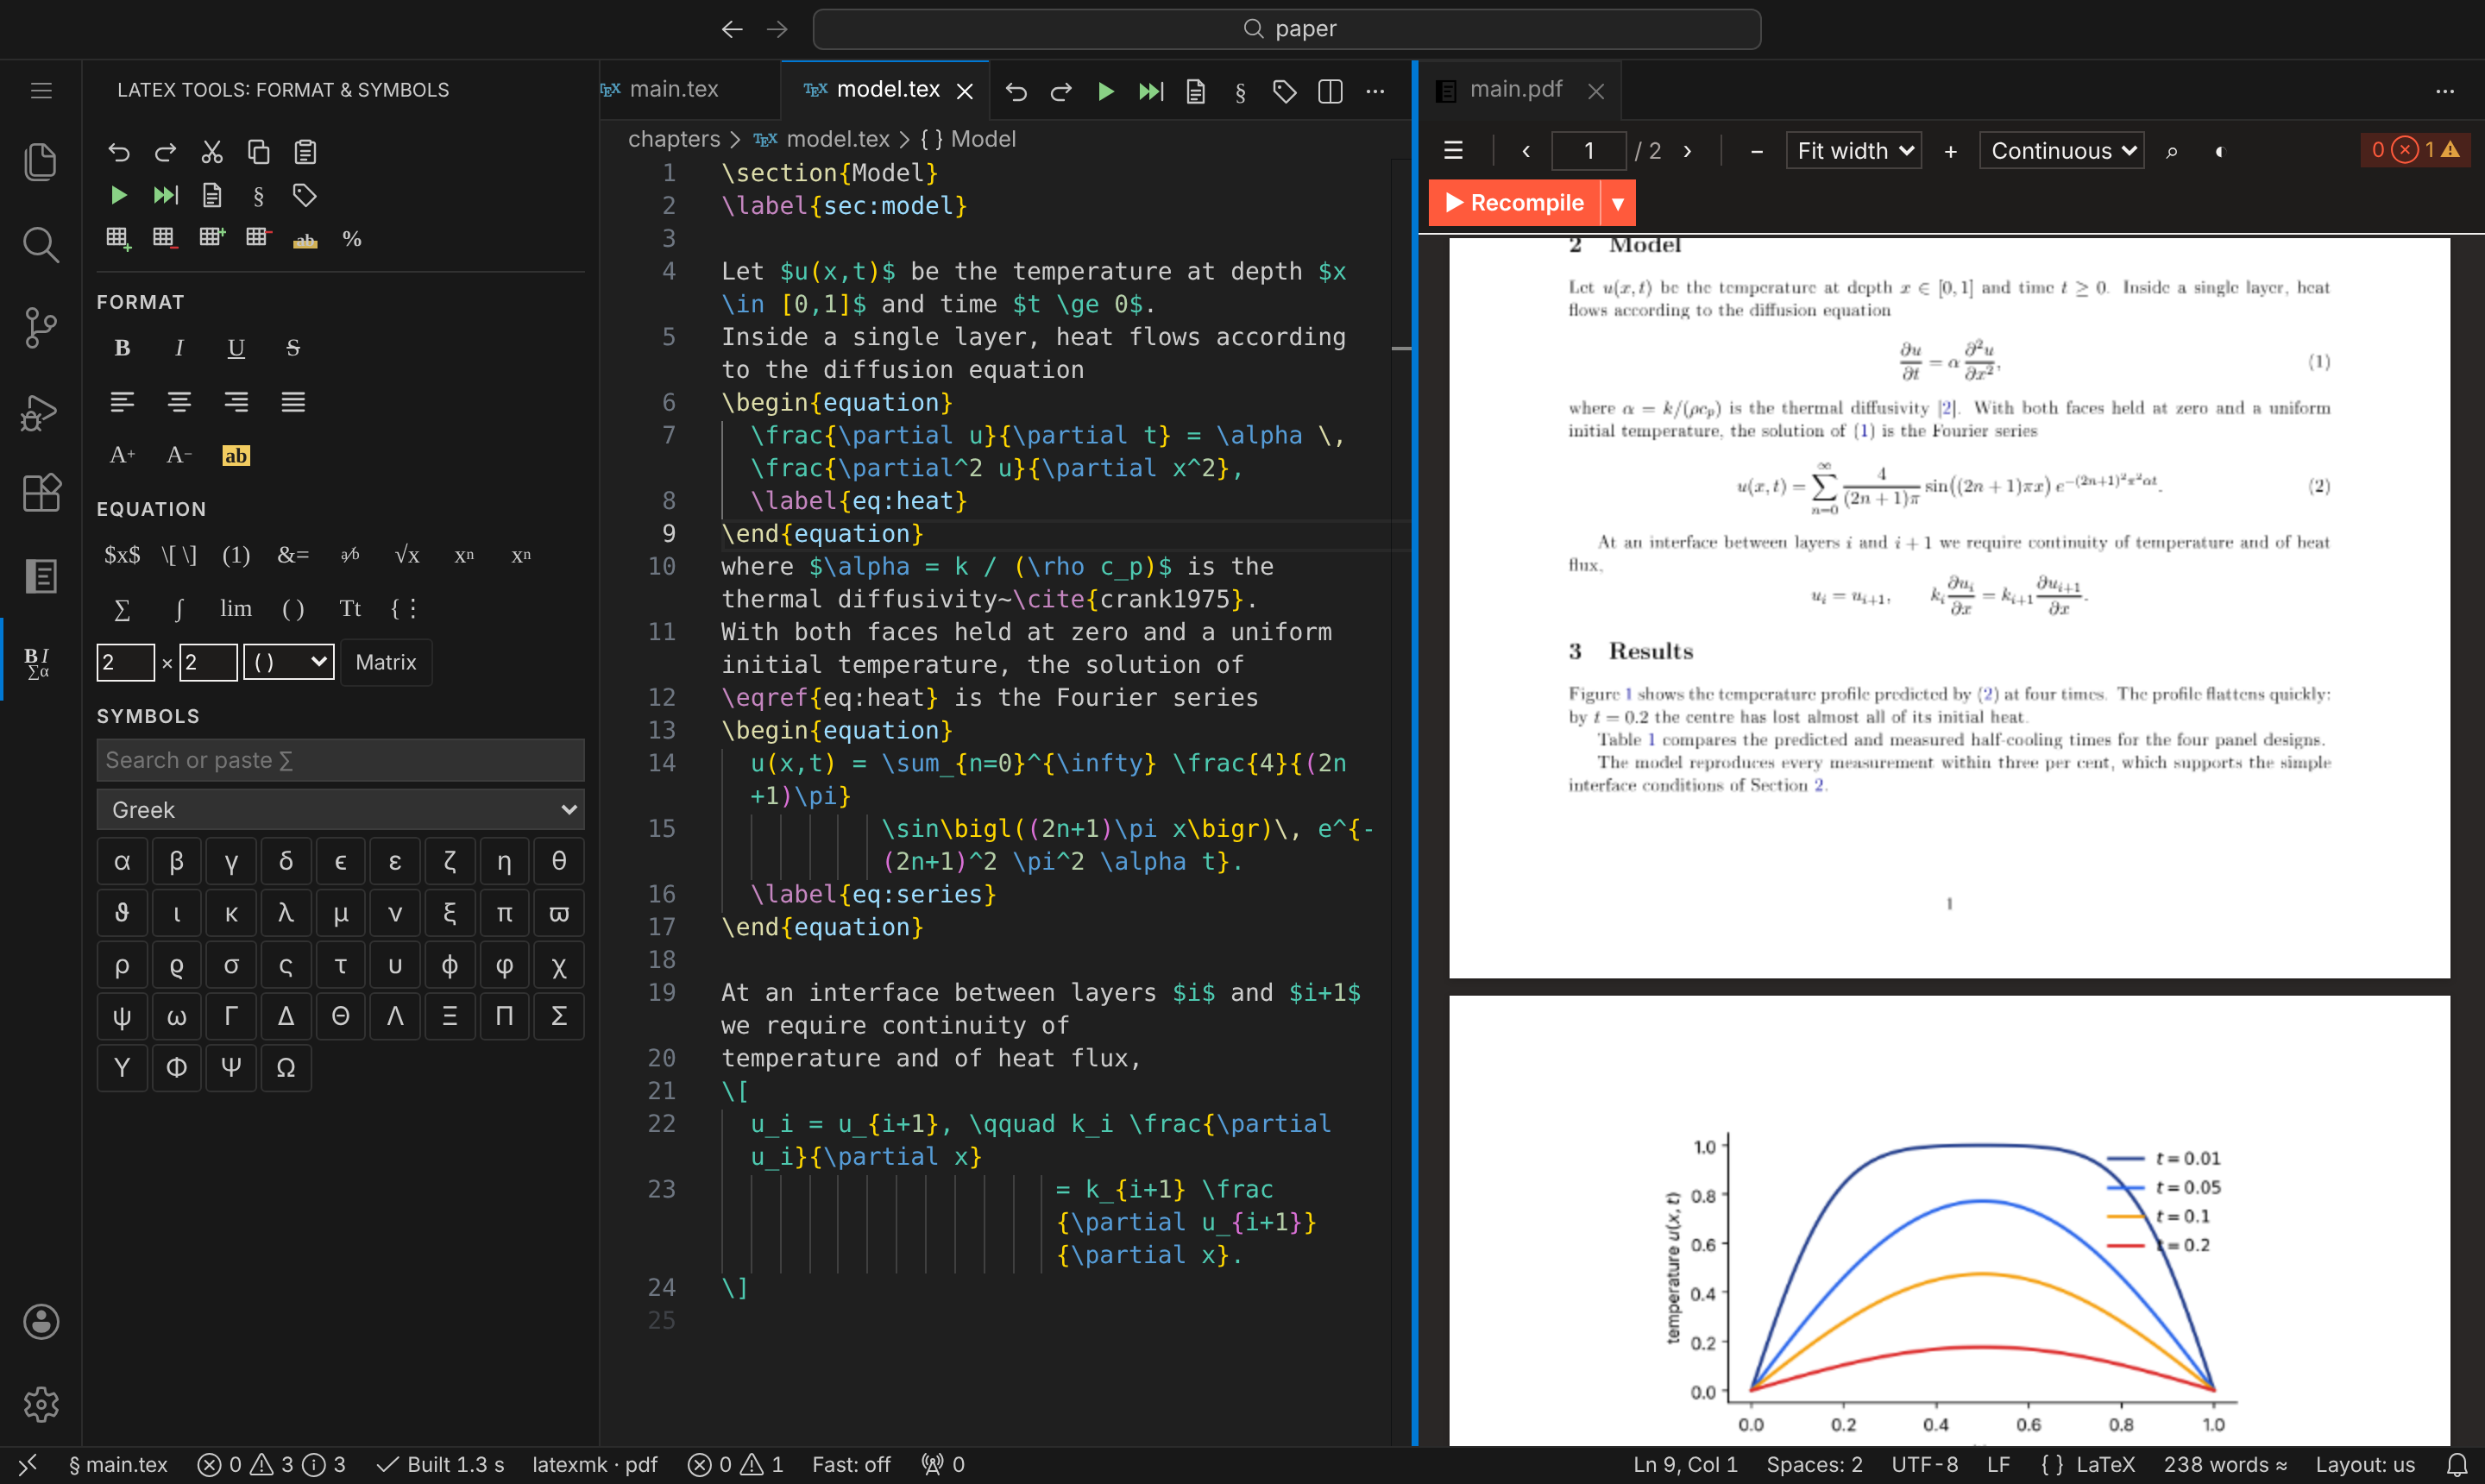Click the Matrix button
The height and width of the screenshot is (1484, 2485).
(x=386, y=662)
